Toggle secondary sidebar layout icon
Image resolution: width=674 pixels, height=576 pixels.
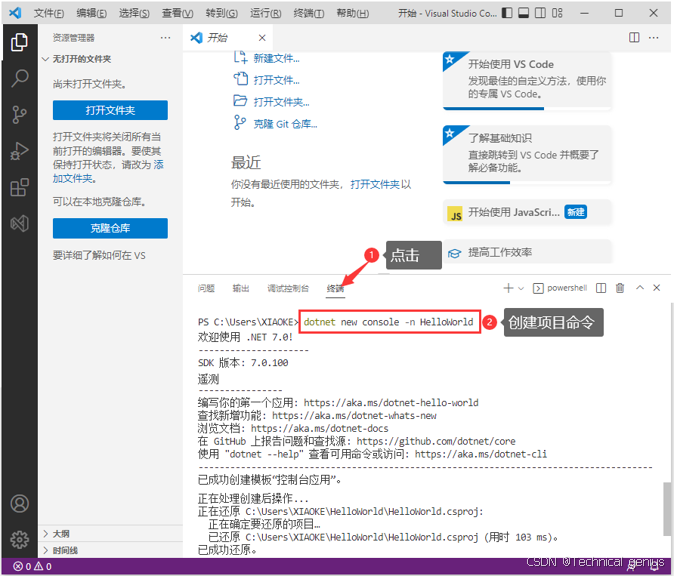pyautogui.click(x=540, y=13)
